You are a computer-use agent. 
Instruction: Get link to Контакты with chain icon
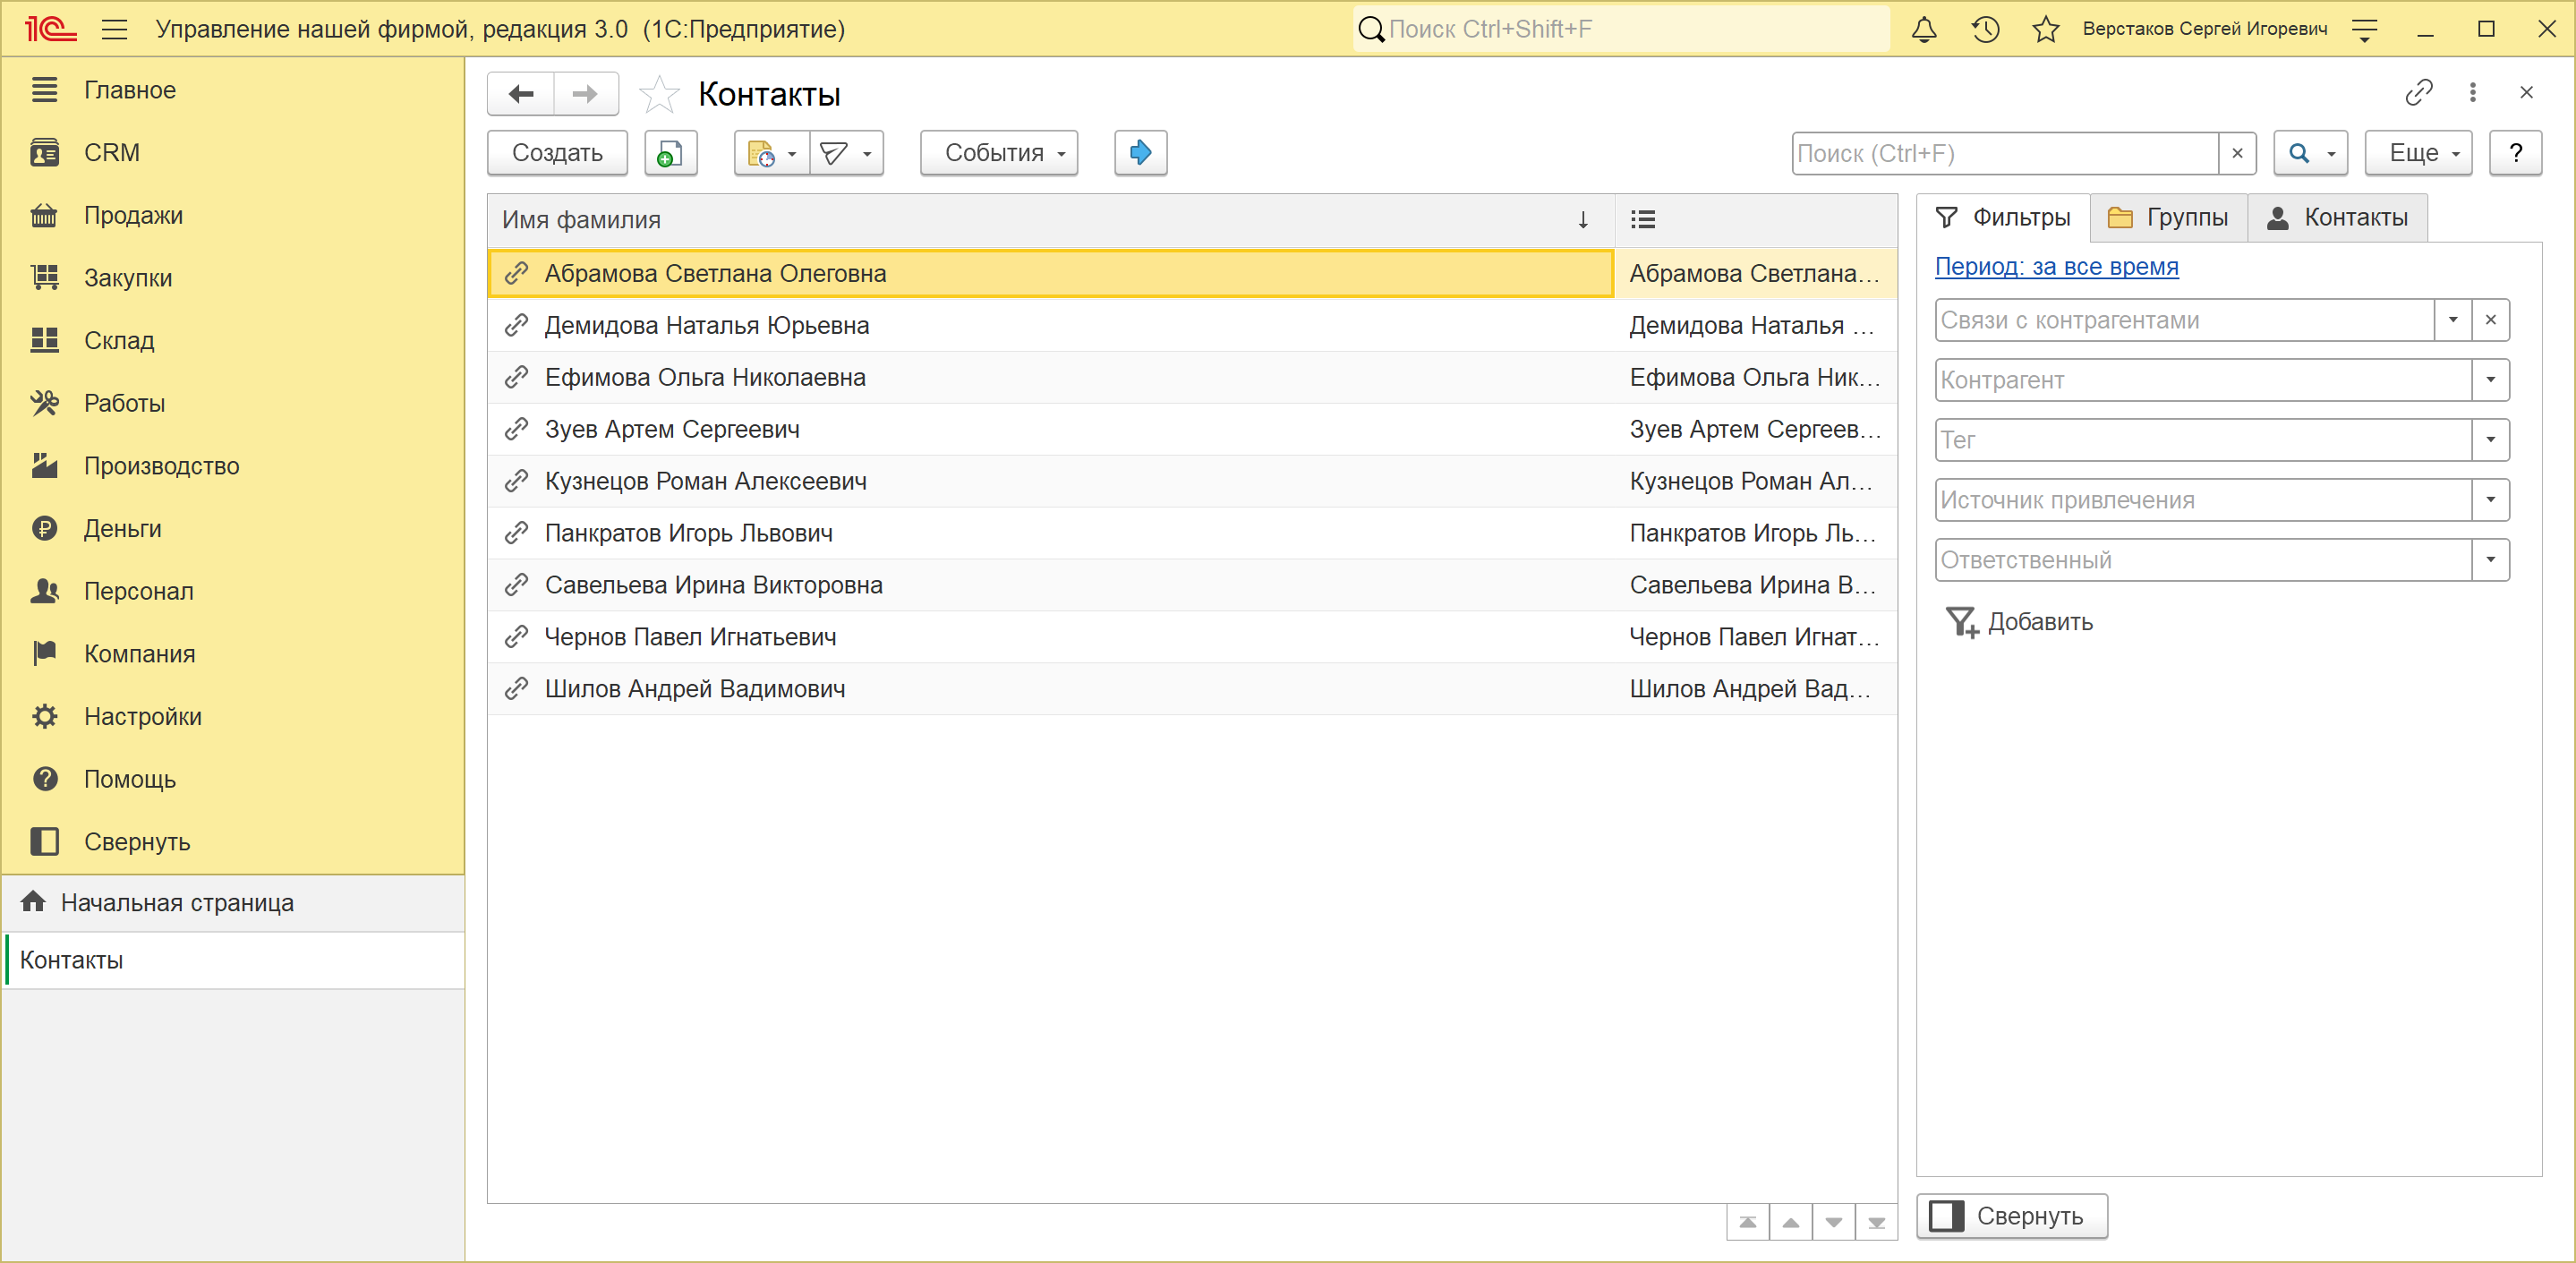[x=2418, y=93]
